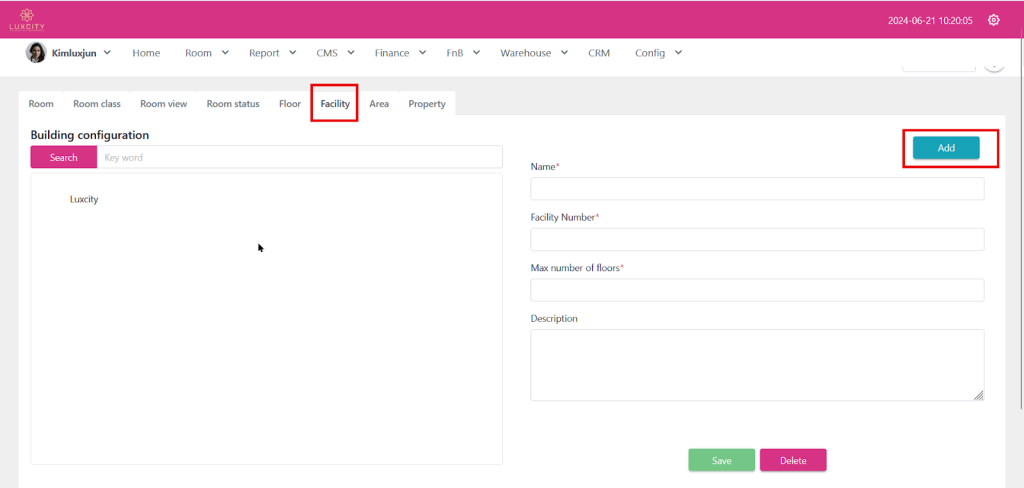This screenshot has height=488, width=1024.
Task: Go to Home in navigation bar
Action: click(146, 53)
